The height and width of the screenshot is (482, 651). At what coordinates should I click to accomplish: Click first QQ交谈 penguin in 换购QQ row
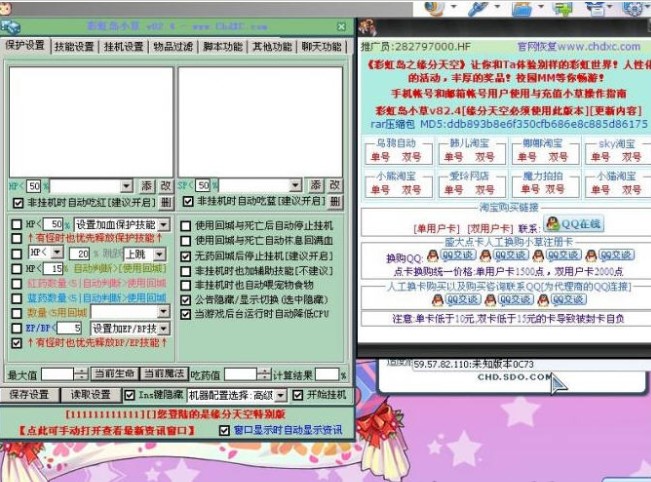450,255
